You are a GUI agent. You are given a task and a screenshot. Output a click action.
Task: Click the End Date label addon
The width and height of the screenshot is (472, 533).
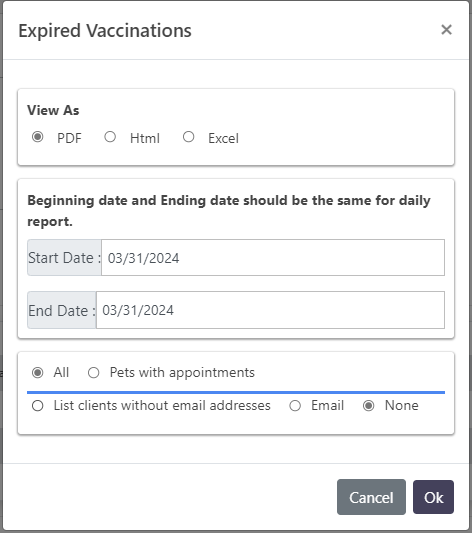62,310
